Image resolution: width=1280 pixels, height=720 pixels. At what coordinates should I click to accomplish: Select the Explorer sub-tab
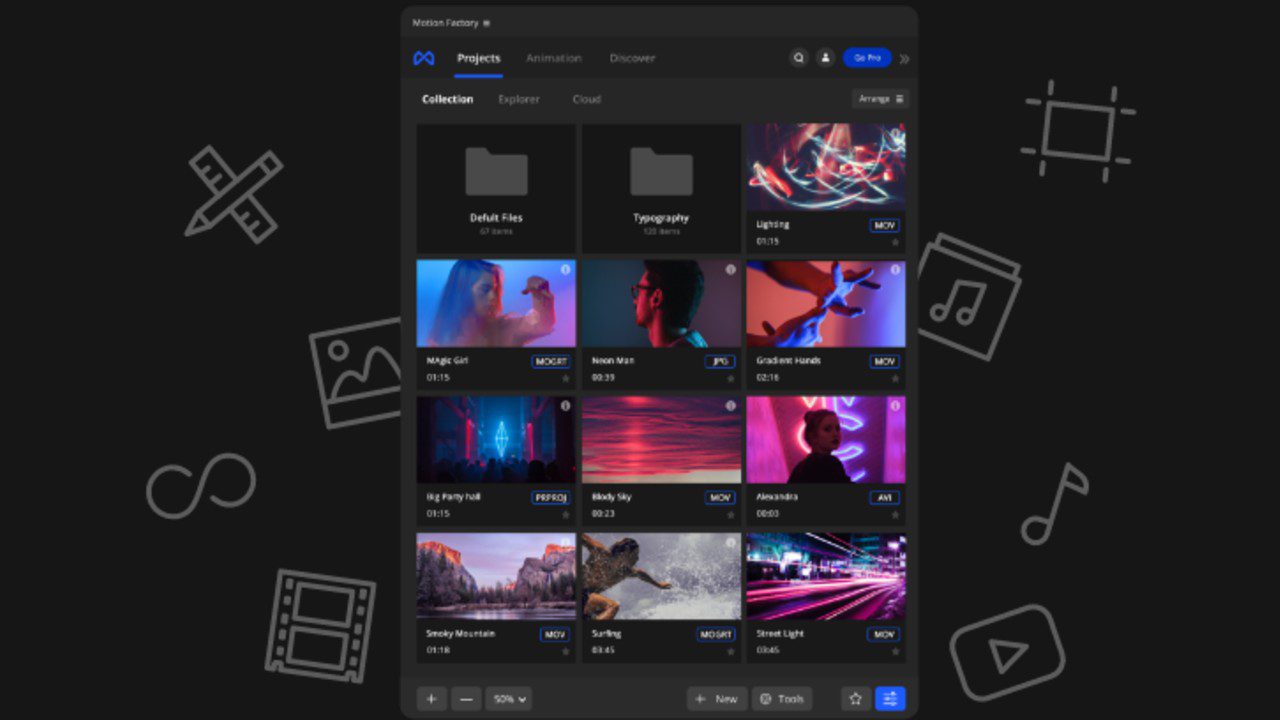(519, 99)
